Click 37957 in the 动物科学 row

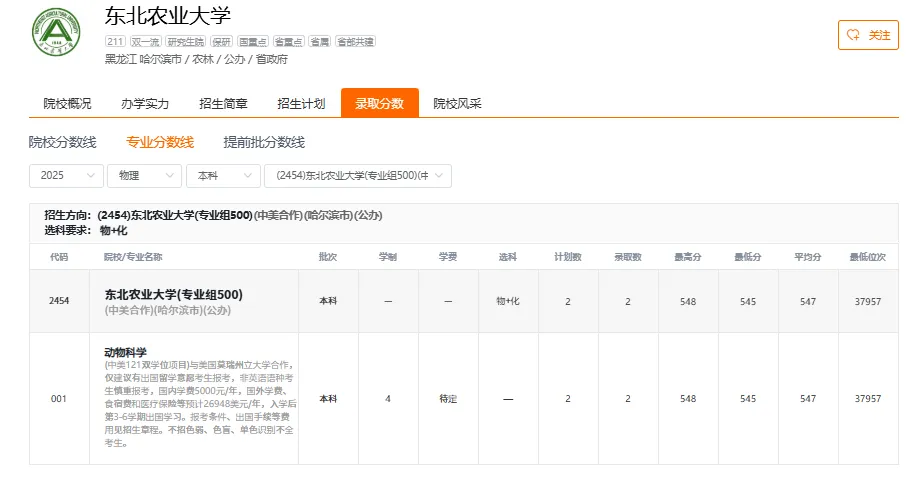coord(868,399)
